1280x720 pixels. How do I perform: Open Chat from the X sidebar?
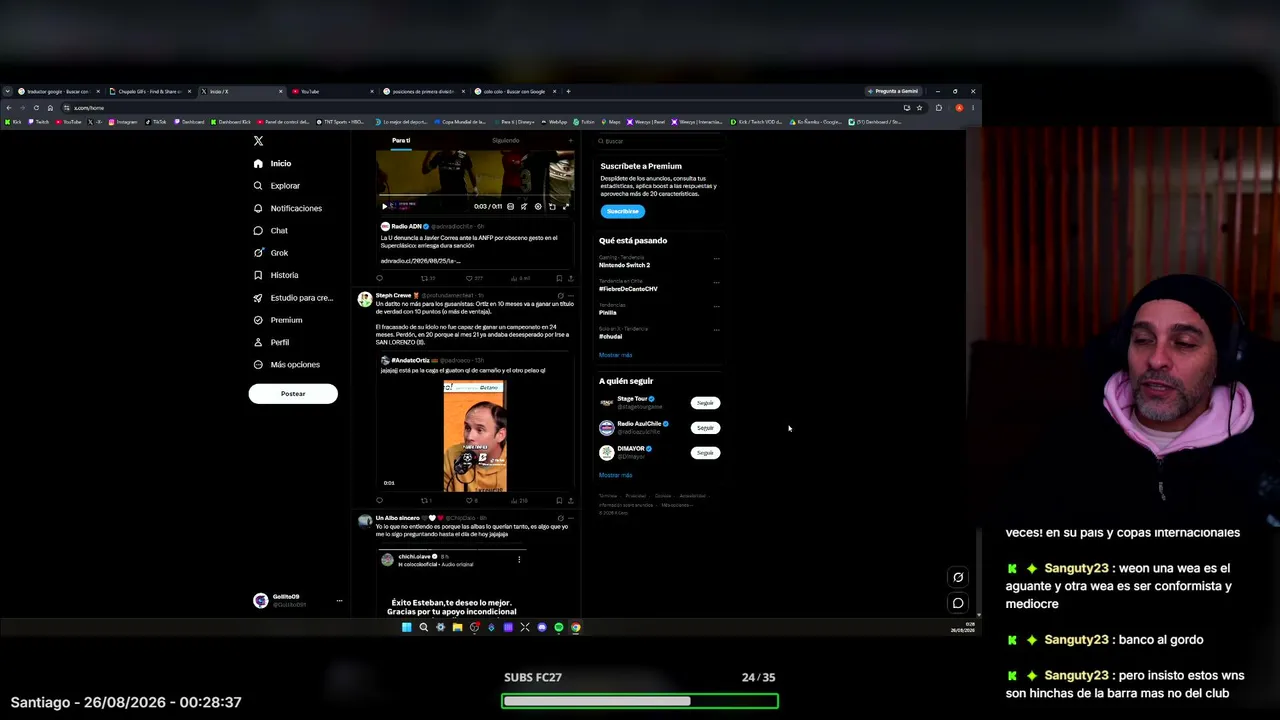click(x=271, y=231)
